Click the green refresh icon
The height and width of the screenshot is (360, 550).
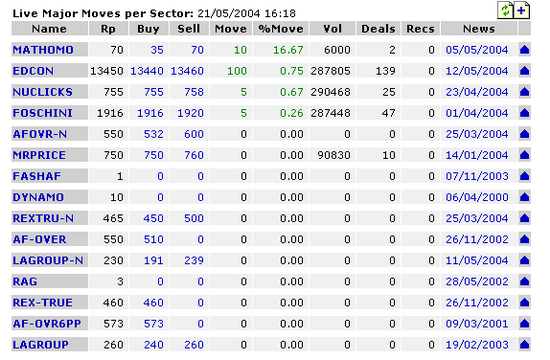point(505,10)
